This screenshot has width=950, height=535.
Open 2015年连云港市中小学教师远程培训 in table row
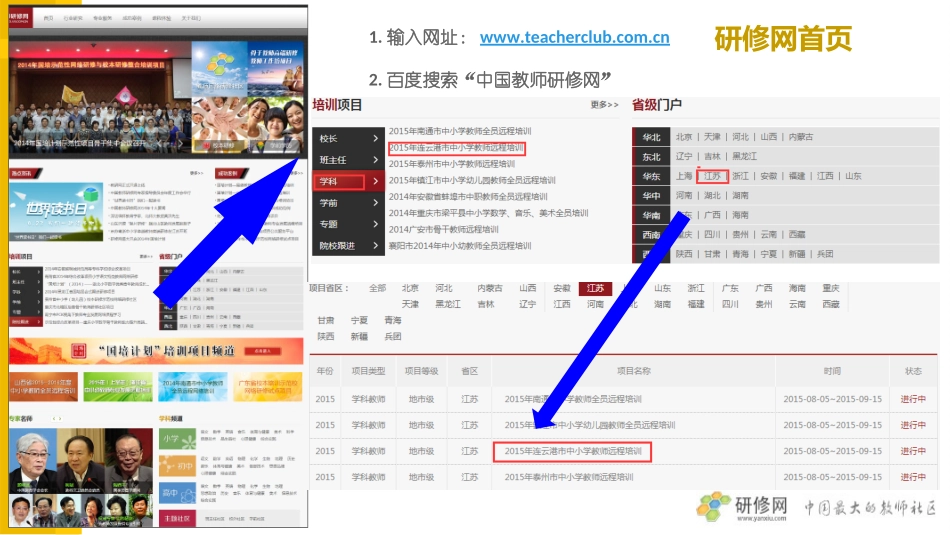coord(573,451)
